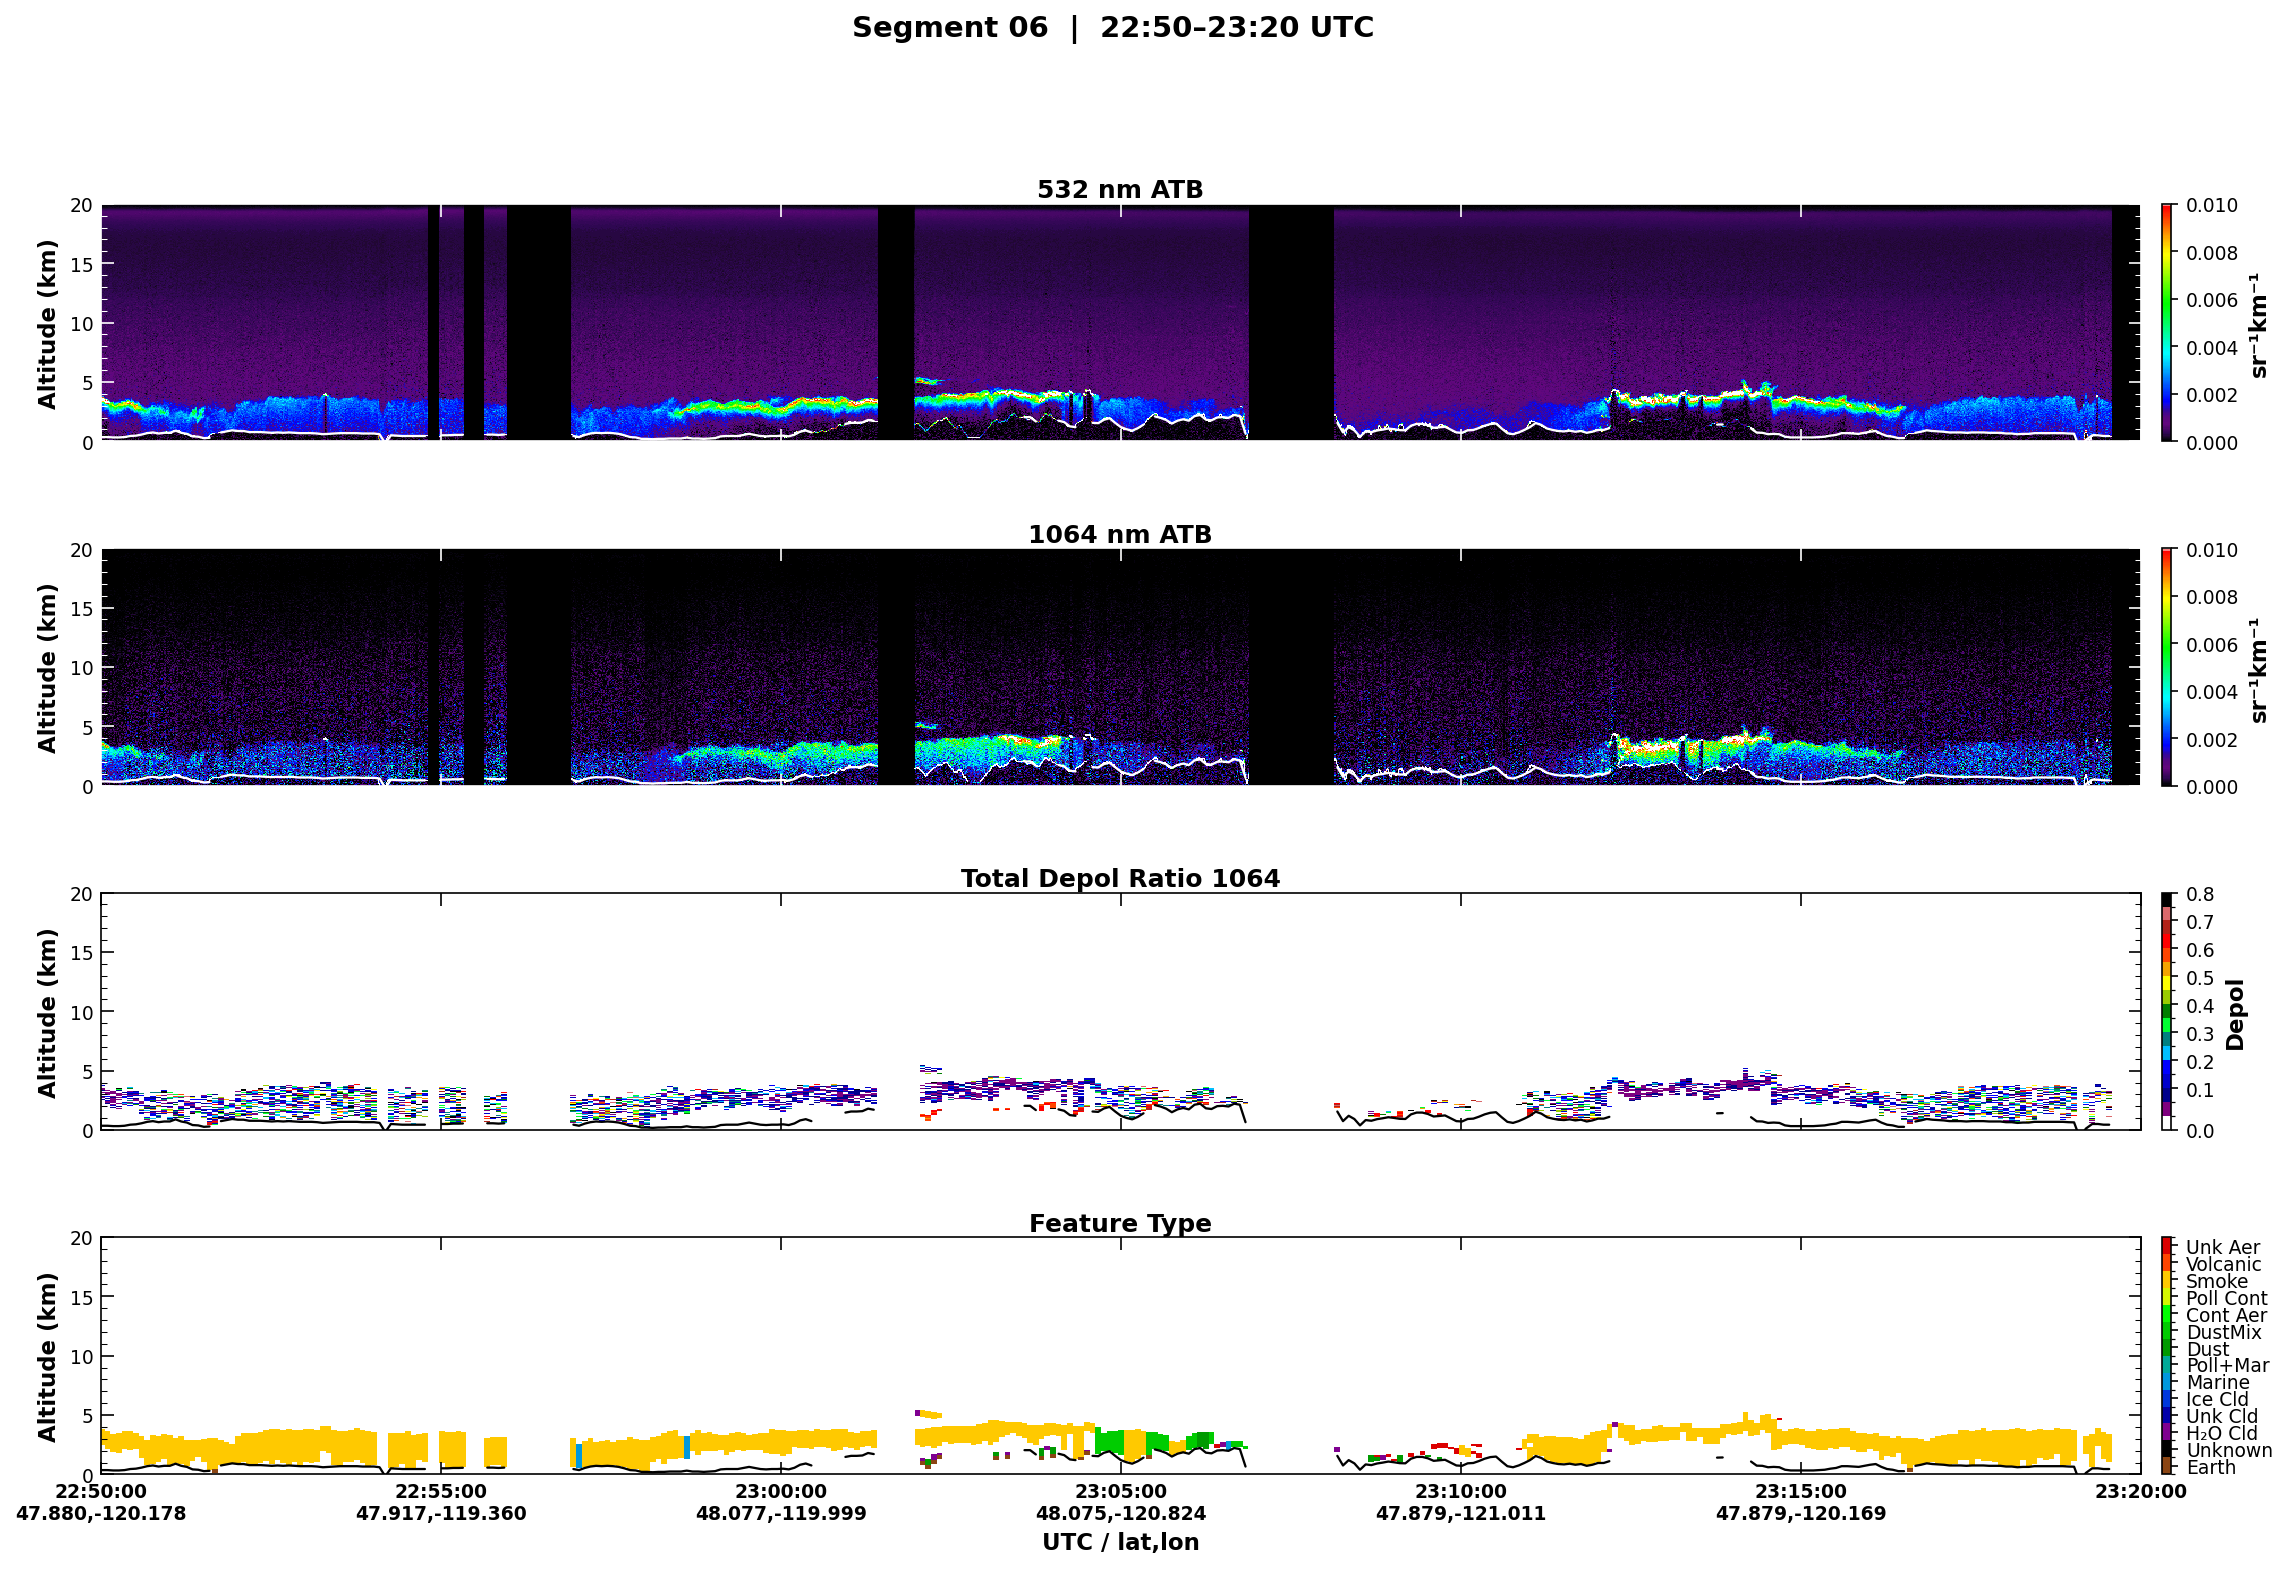
Task: Click the 1064 nm ATB panel title
Action: click(x=1120, y=534)
